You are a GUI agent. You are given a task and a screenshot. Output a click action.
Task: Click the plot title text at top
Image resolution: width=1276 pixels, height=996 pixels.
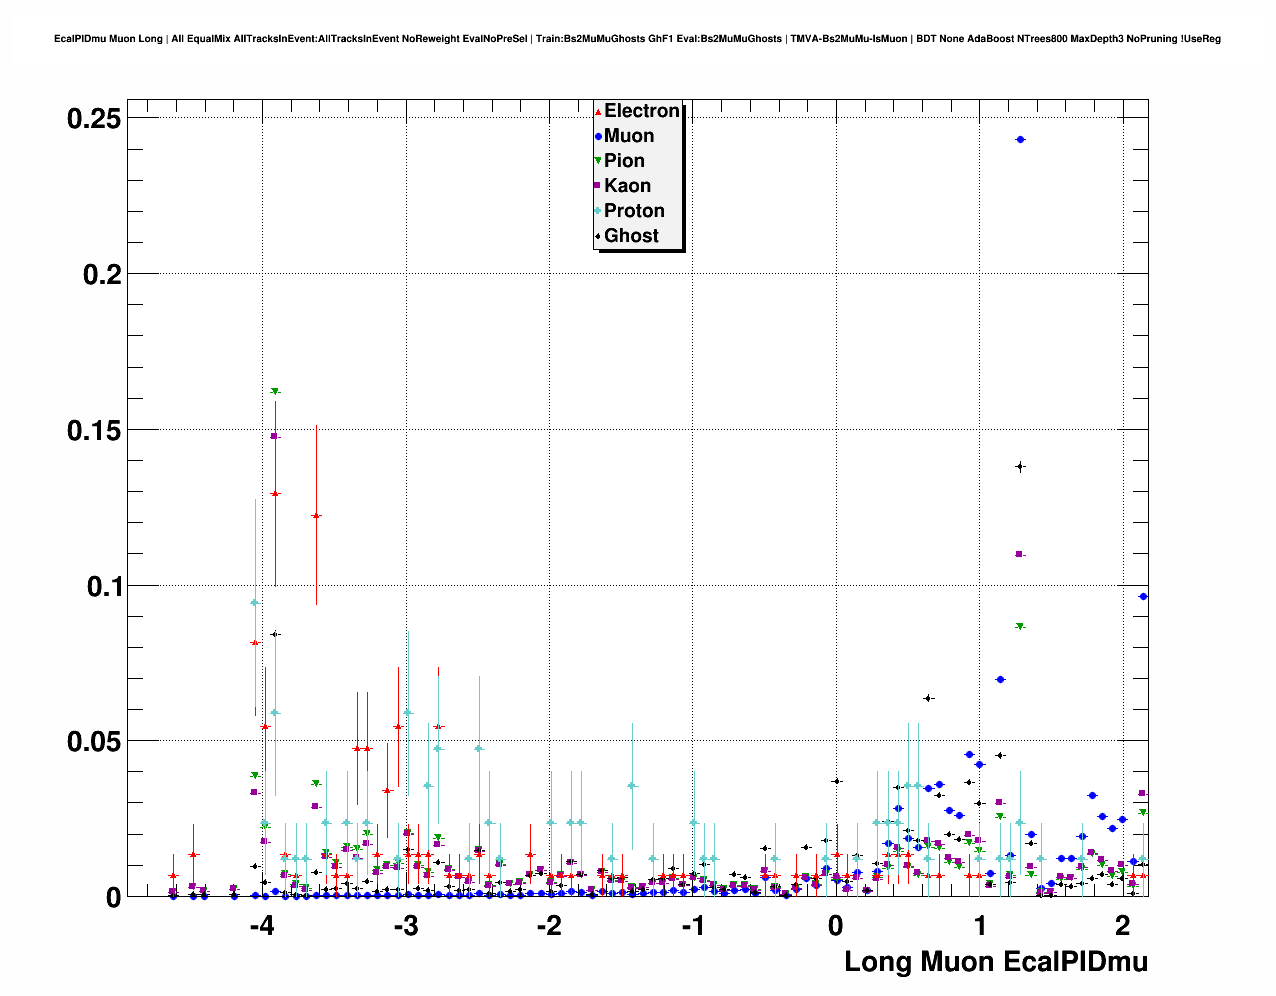pos(638,39)
